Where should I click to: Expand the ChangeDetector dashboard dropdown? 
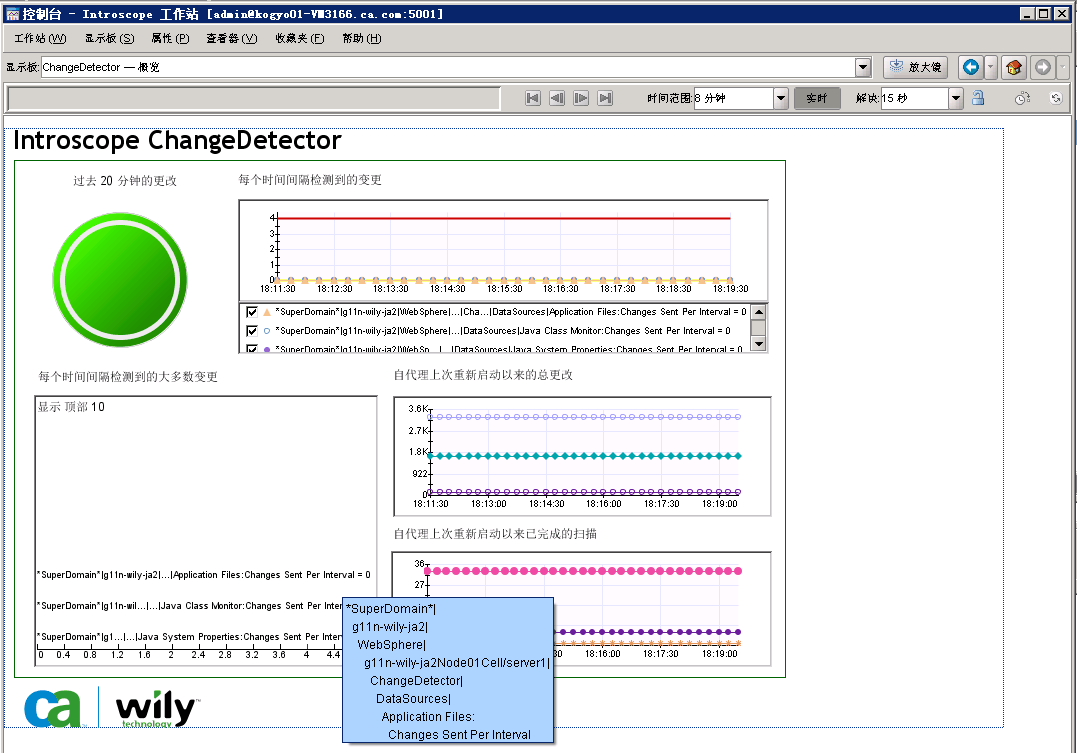tap(863, 67)
